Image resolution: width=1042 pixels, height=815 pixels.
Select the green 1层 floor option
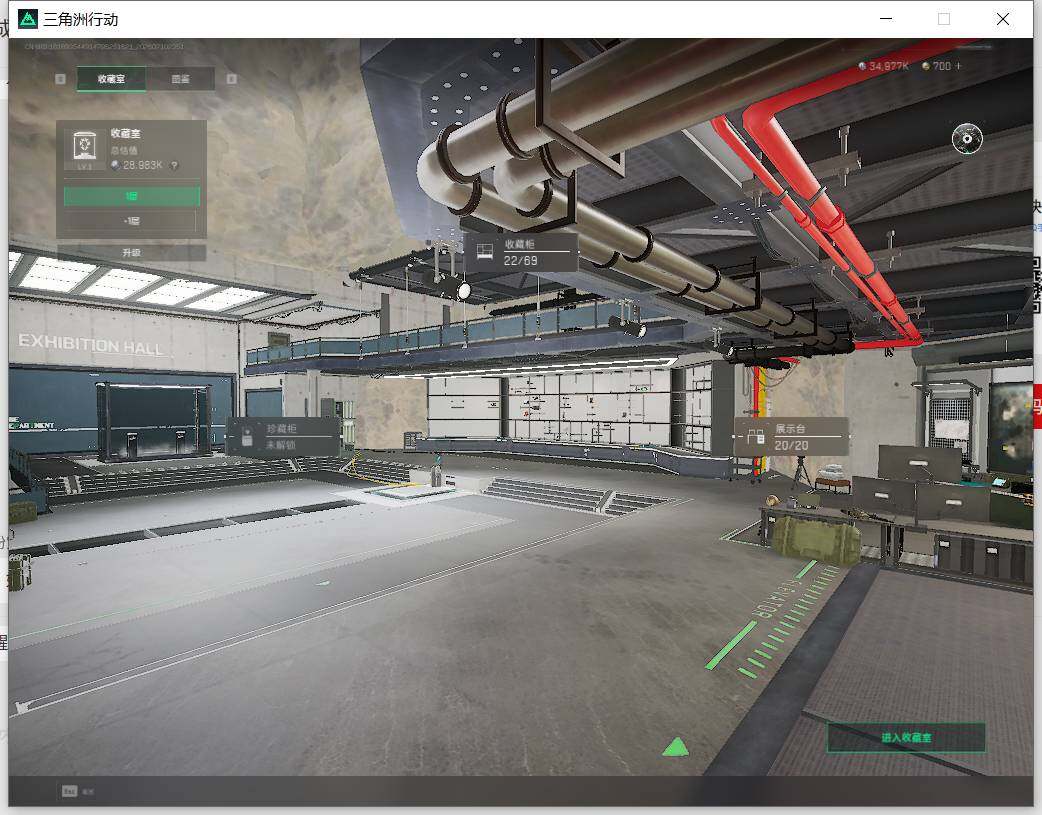coord(132,196)
